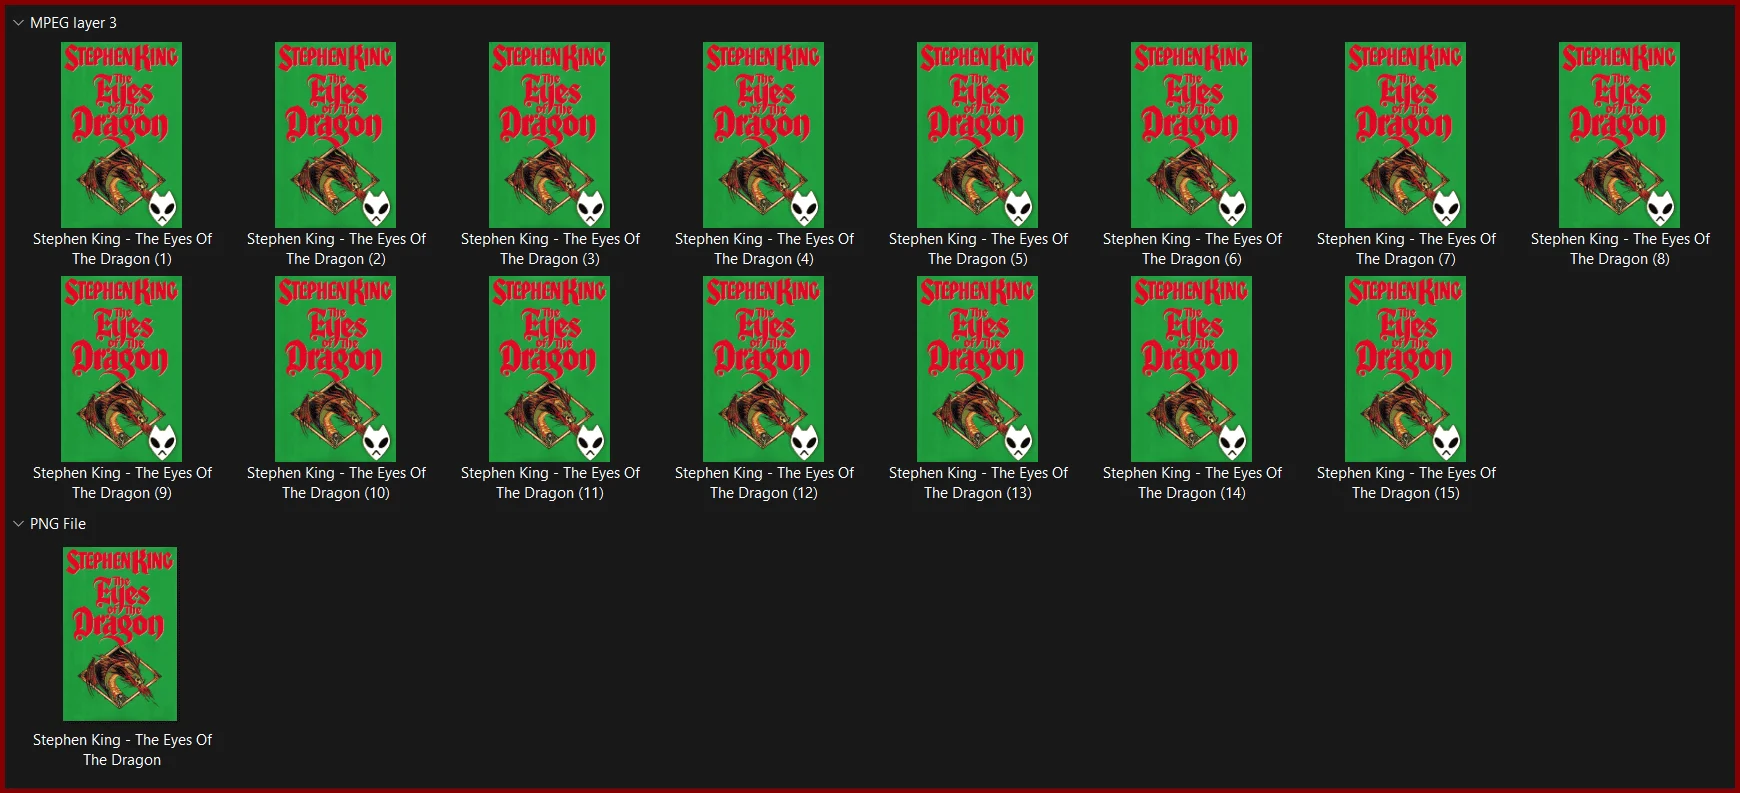Image resolution: width=1740 pixels, height=793 pixels.
Task: Select The Eyes Of The Dragon (6) thumbnail
Action: [x=1191, y=135]
